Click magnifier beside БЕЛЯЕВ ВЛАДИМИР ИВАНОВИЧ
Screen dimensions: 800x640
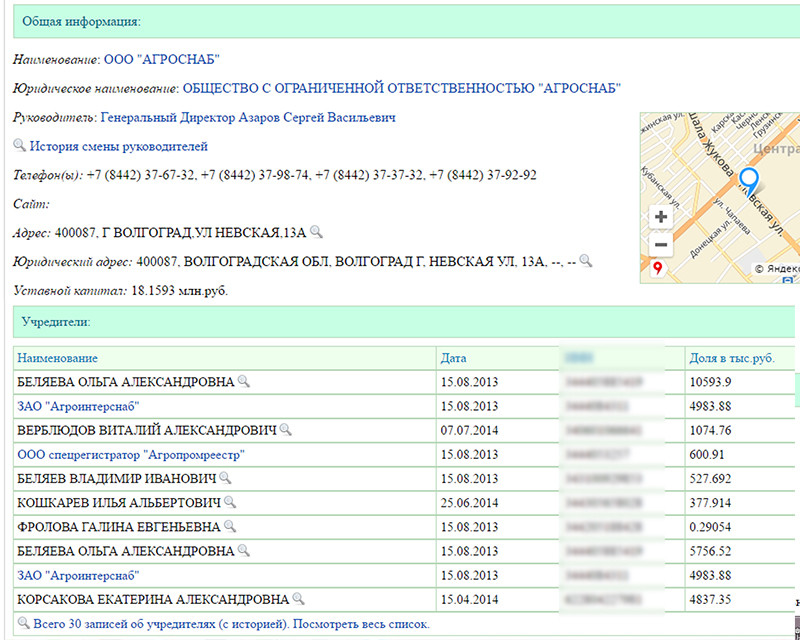[225, 478]
